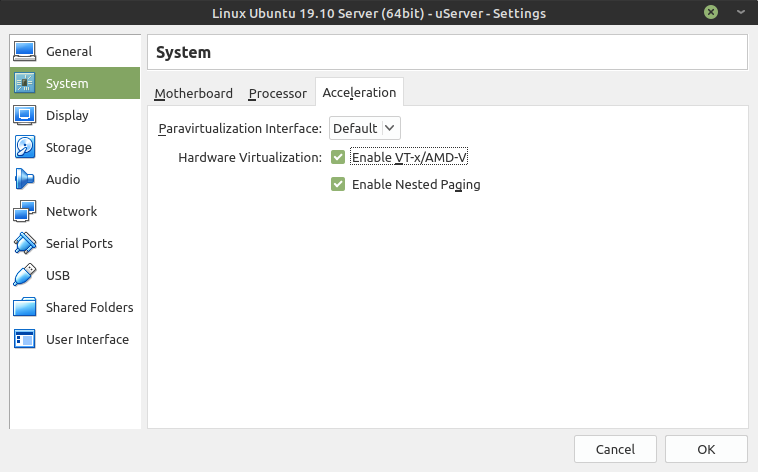The width and height of the screenshot is (758, 472).
Task: Expand Paravirtualization Interface dropdown arrow
Action: [390, 128]
